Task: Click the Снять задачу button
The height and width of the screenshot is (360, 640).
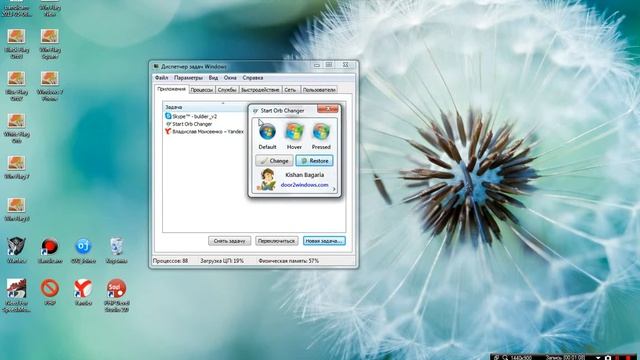Action: pos(229,241)
